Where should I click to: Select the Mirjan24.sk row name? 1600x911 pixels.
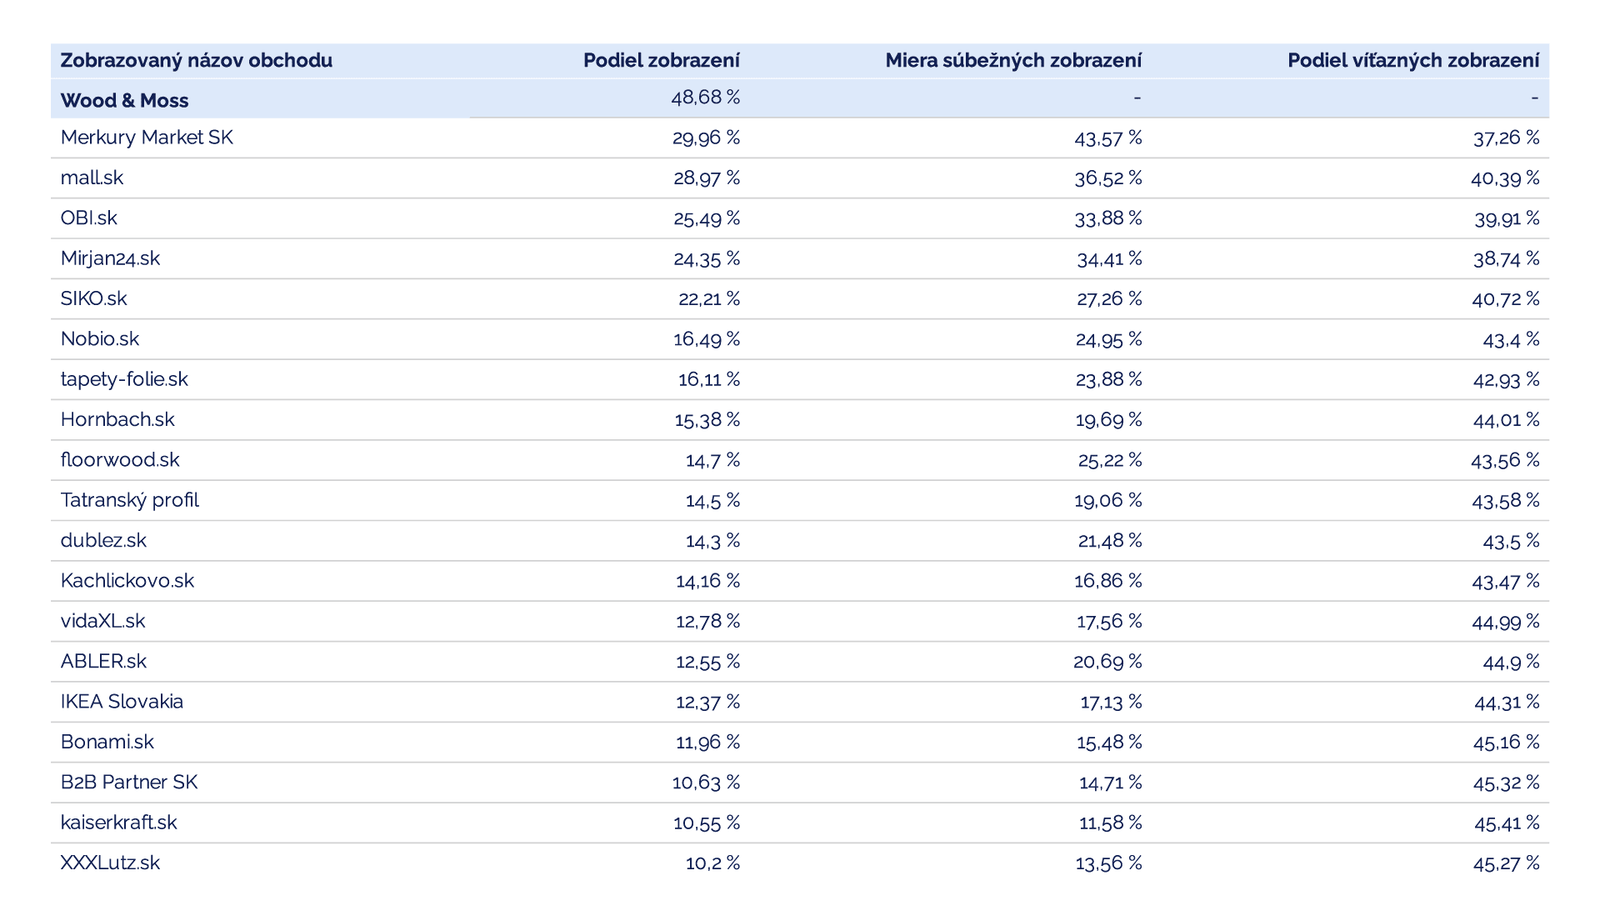pyautogui.click(x=110, y=258)
